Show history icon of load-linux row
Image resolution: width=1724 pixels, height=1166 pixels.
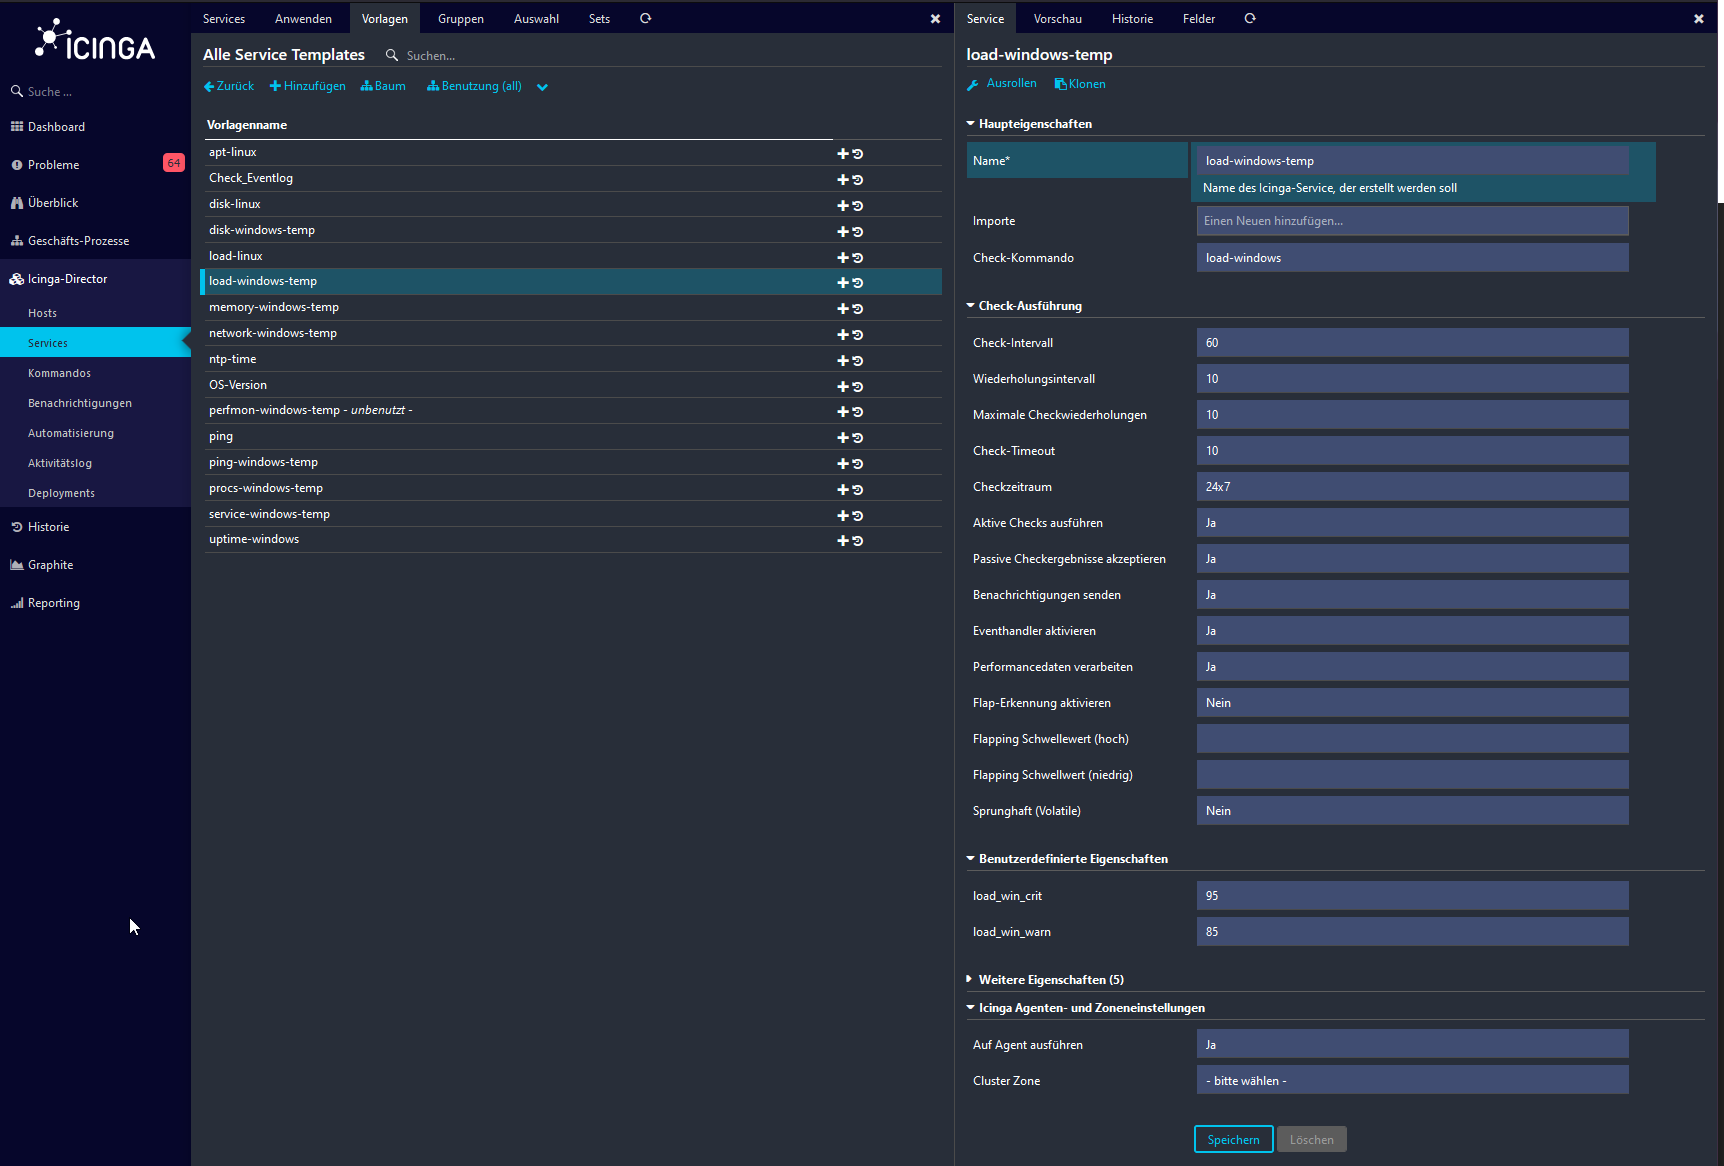[858, 258]
